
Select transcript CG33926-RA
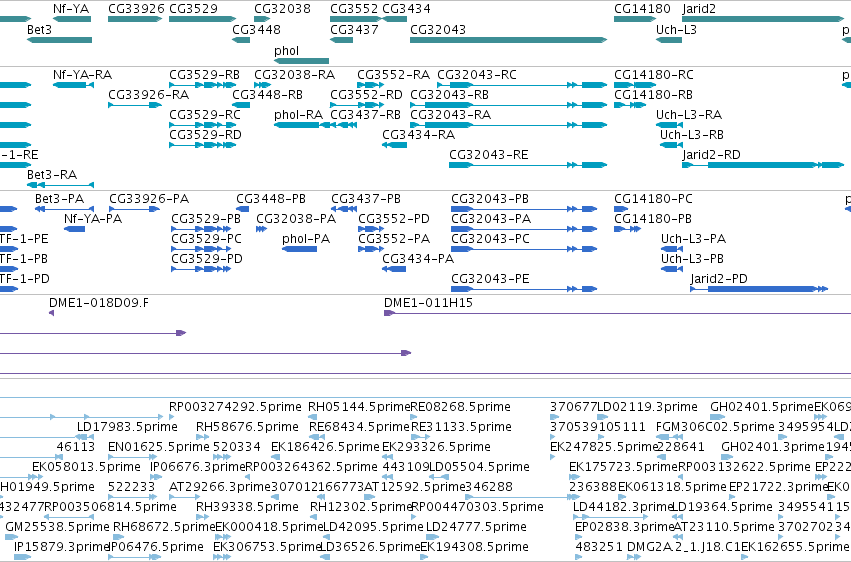coord(149,94)
